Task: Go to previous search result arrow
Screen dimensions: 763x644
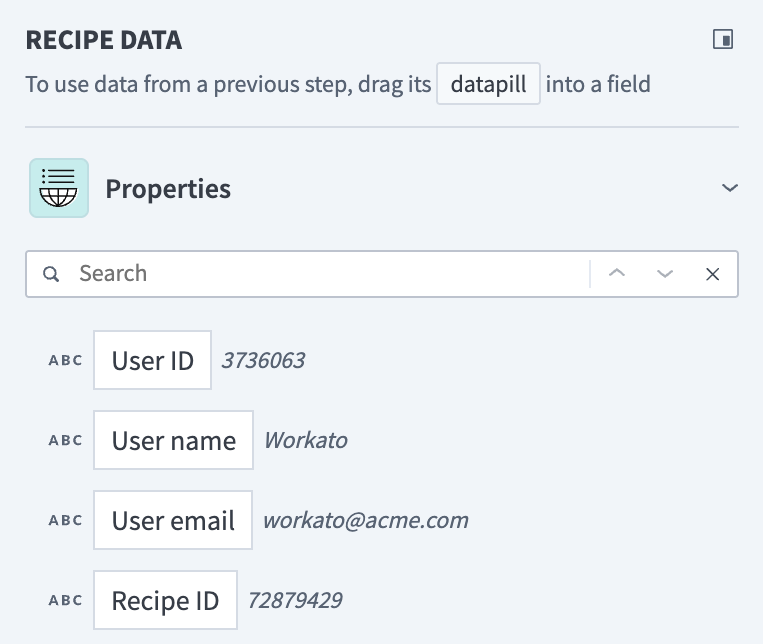Action: [617, 274]
